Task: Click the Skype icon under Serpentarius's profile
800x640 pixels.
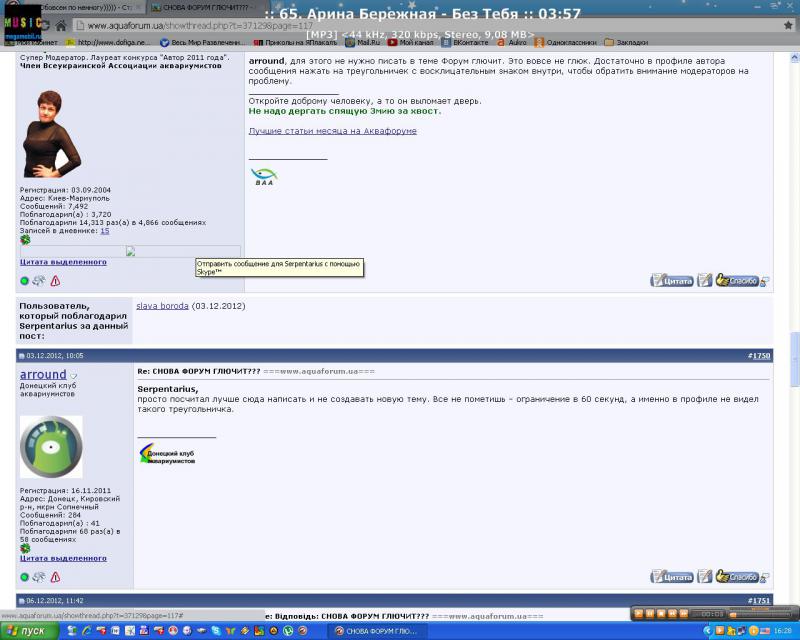Action: pos(39,281)
